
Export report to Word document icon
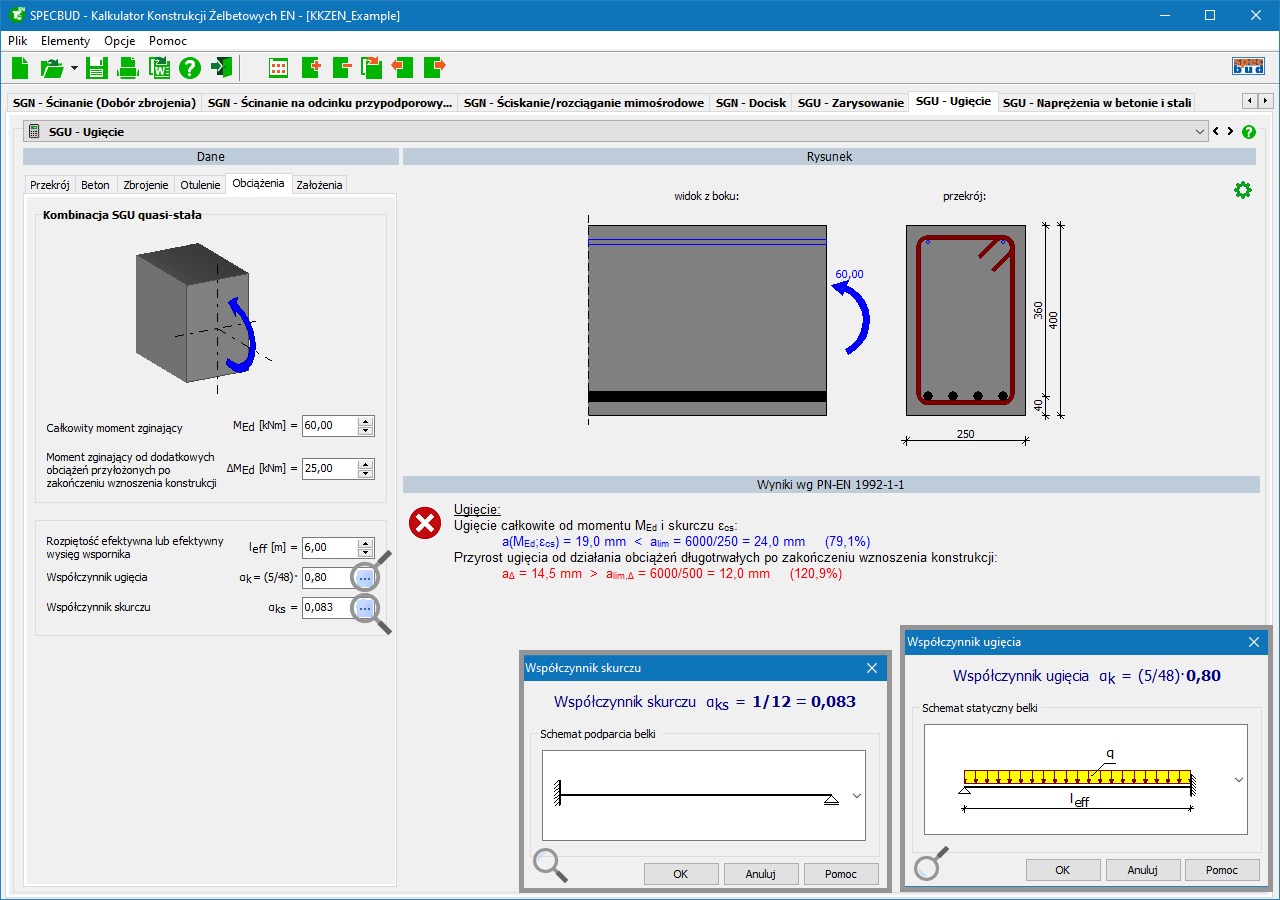pos(159,68)
